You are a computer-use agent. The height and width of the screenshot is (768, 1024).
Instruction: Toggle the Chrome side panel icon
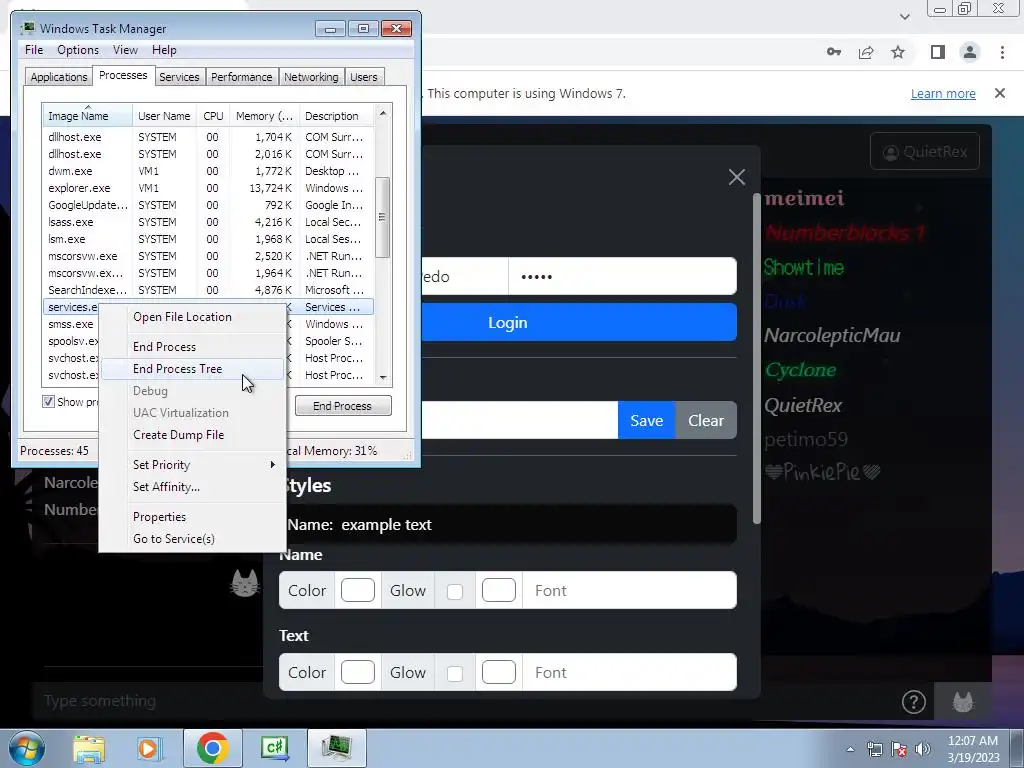click(938, 52)
